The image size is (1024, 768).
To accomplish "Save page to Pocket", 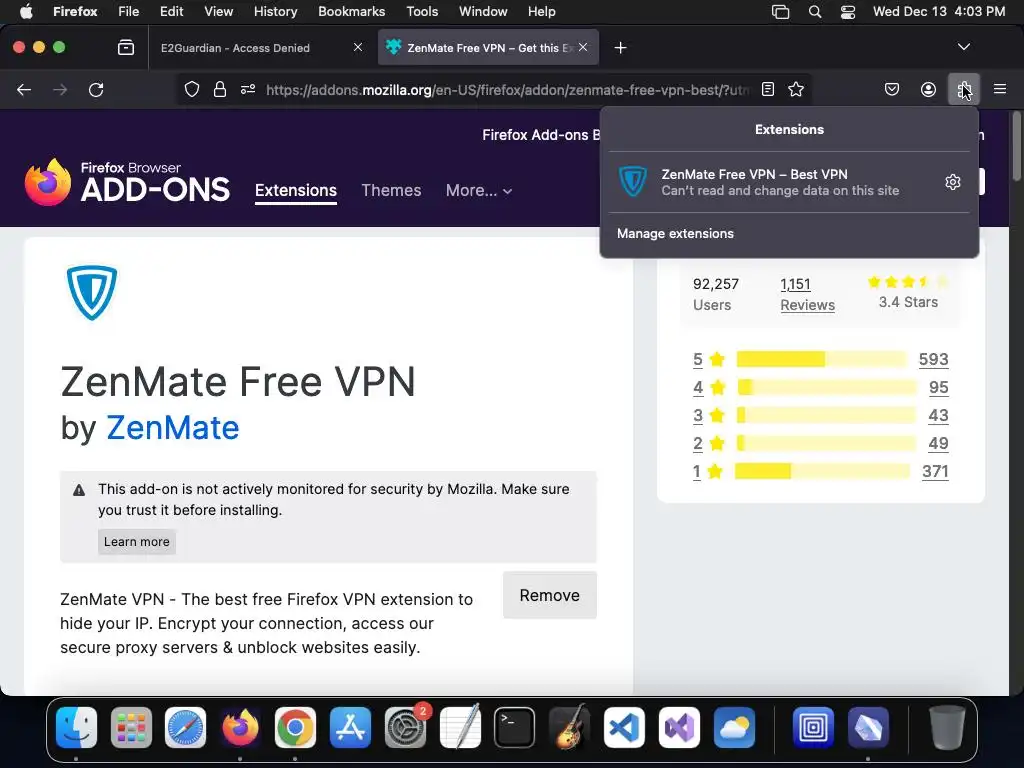I will (x=891, y=89).
